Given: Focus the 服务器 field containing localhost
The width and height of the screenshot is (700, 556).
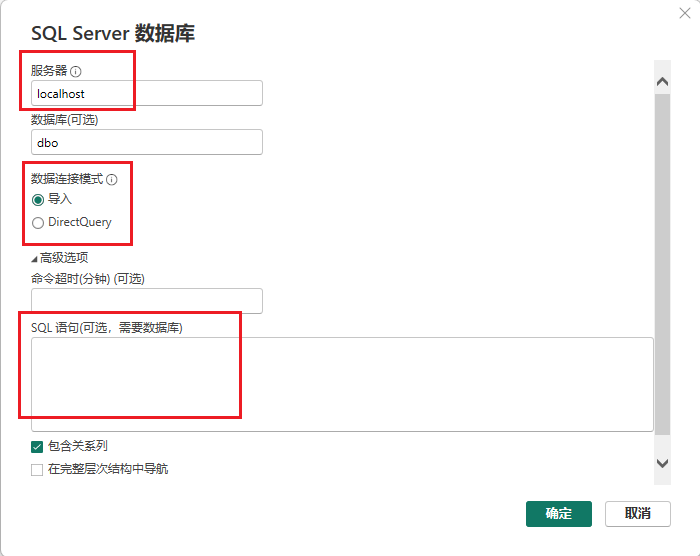Looking at the screenshot, I should click(x=147, y=93).
